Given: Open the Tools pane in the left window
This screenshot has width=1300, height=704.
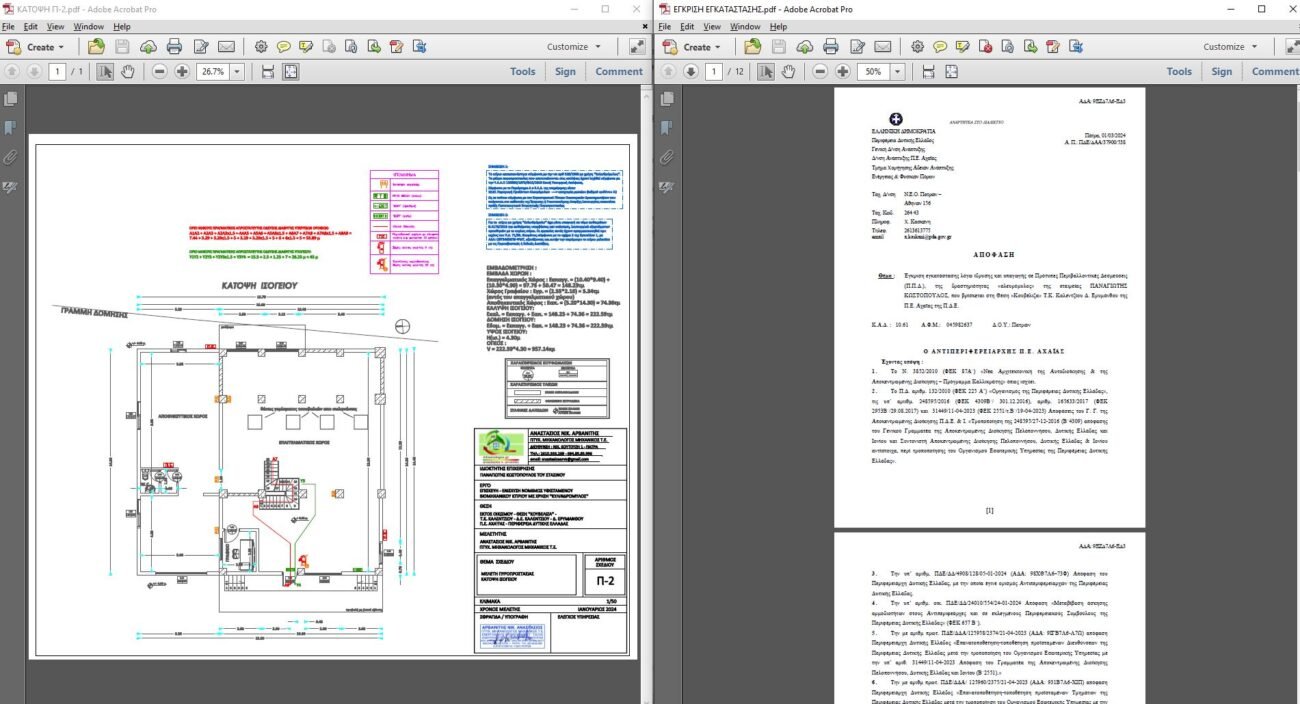Looking at the screenshot, I should click(x=523, y=72).
